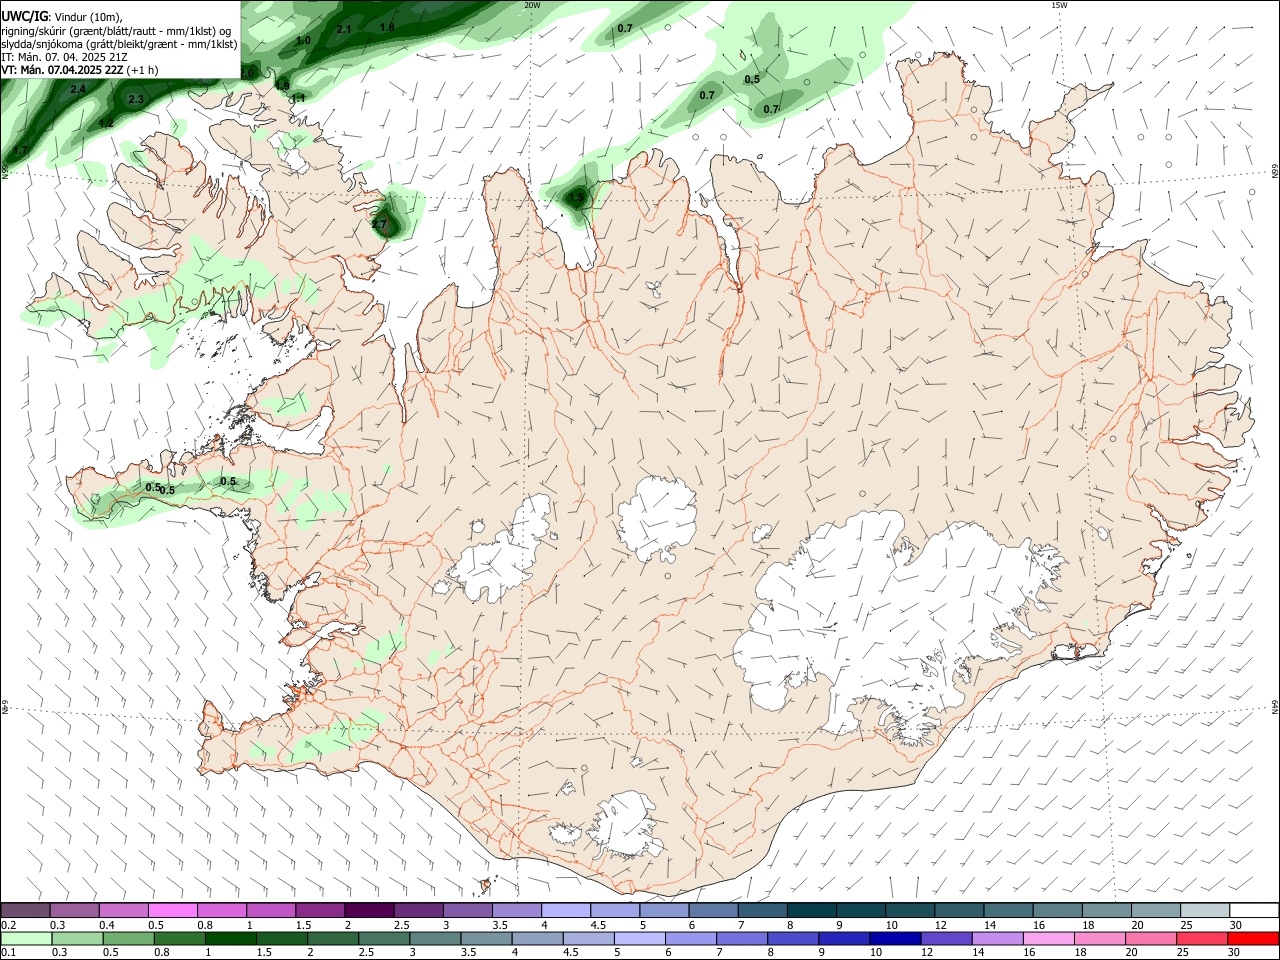The image size is (1280, 960).
Task: Click the 64N latitude label at the right edge
Action: point(1275,707)
